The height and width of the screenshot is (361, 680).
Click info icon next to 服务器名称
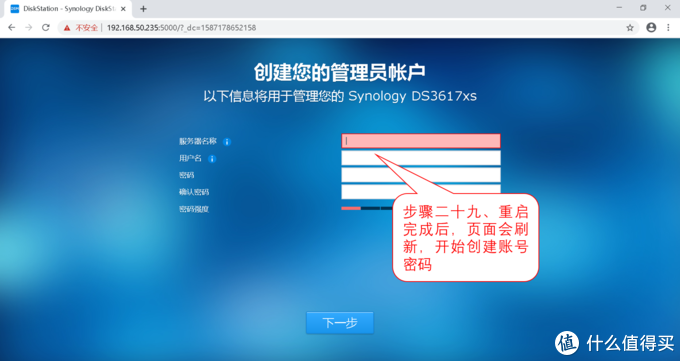tap(227, 142)
